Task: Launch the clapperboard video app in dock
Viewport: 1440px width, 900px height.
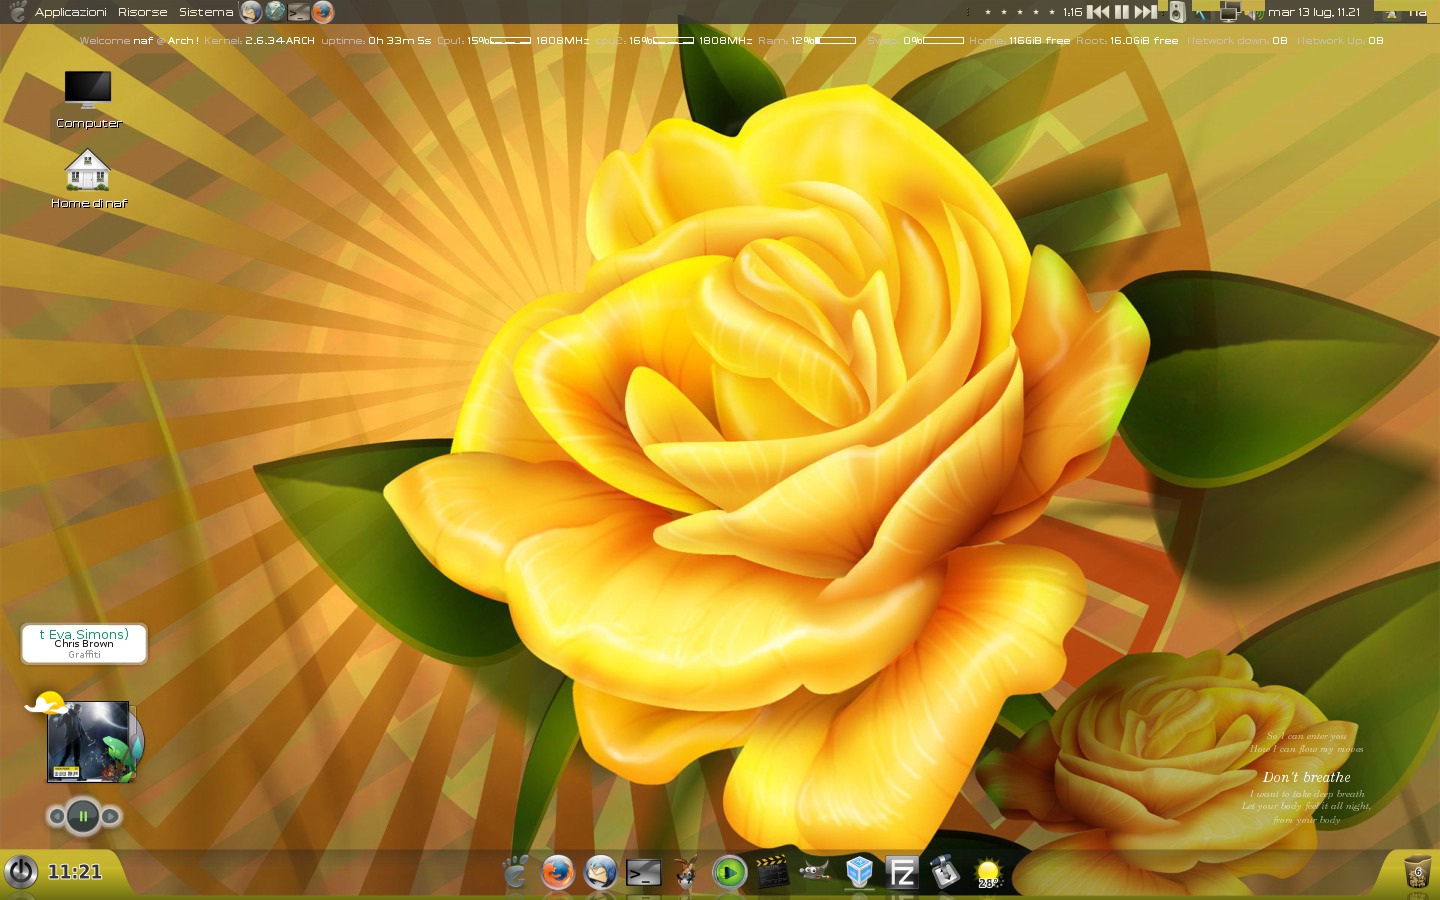Action: pyautogui.click(x=772, y=872)
